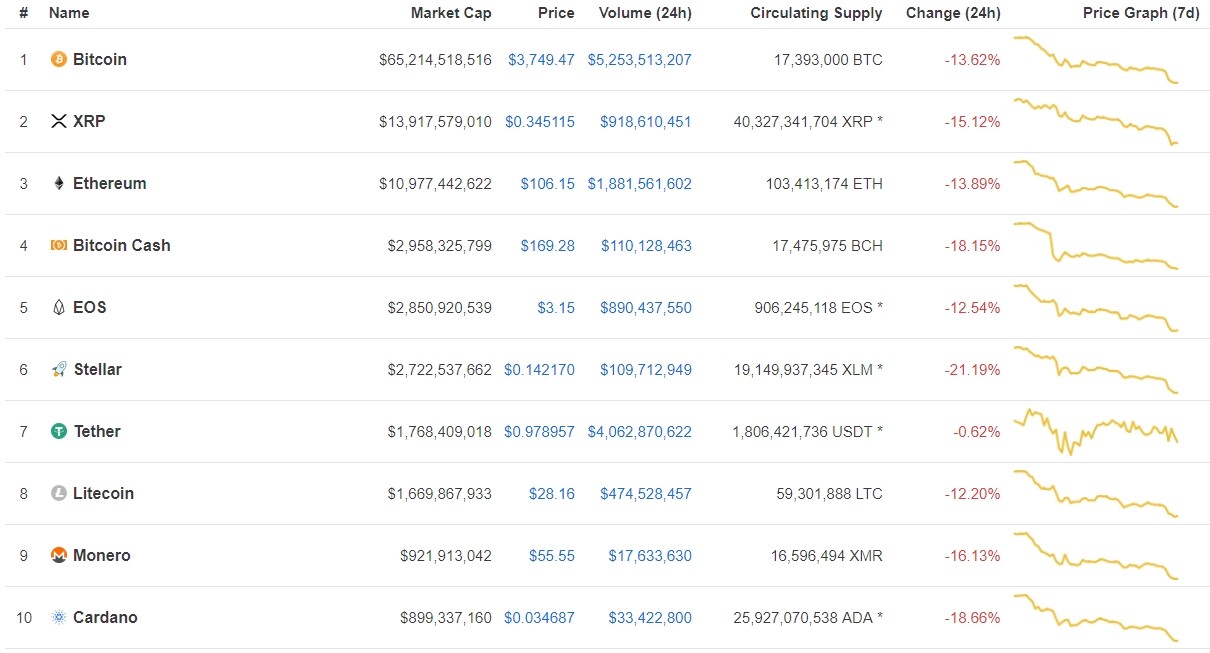Viewport: 1210px width, 653px height.
Task: Sort by Circulating Supply header
Action: [817, 13]
